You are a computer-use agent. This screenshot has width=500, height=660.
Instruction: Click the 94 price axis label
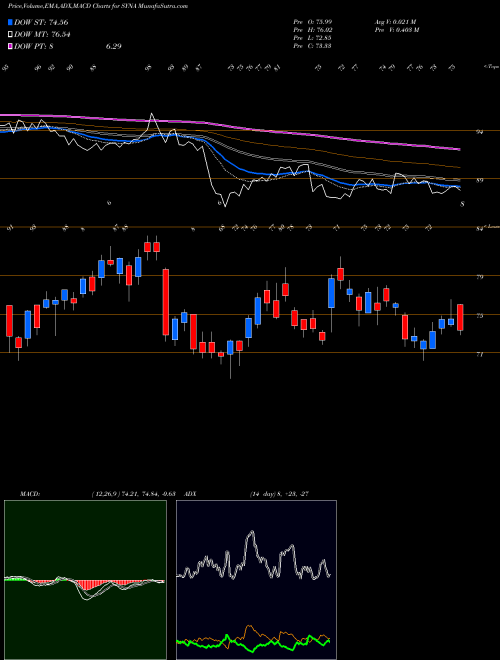coord(479,132)
